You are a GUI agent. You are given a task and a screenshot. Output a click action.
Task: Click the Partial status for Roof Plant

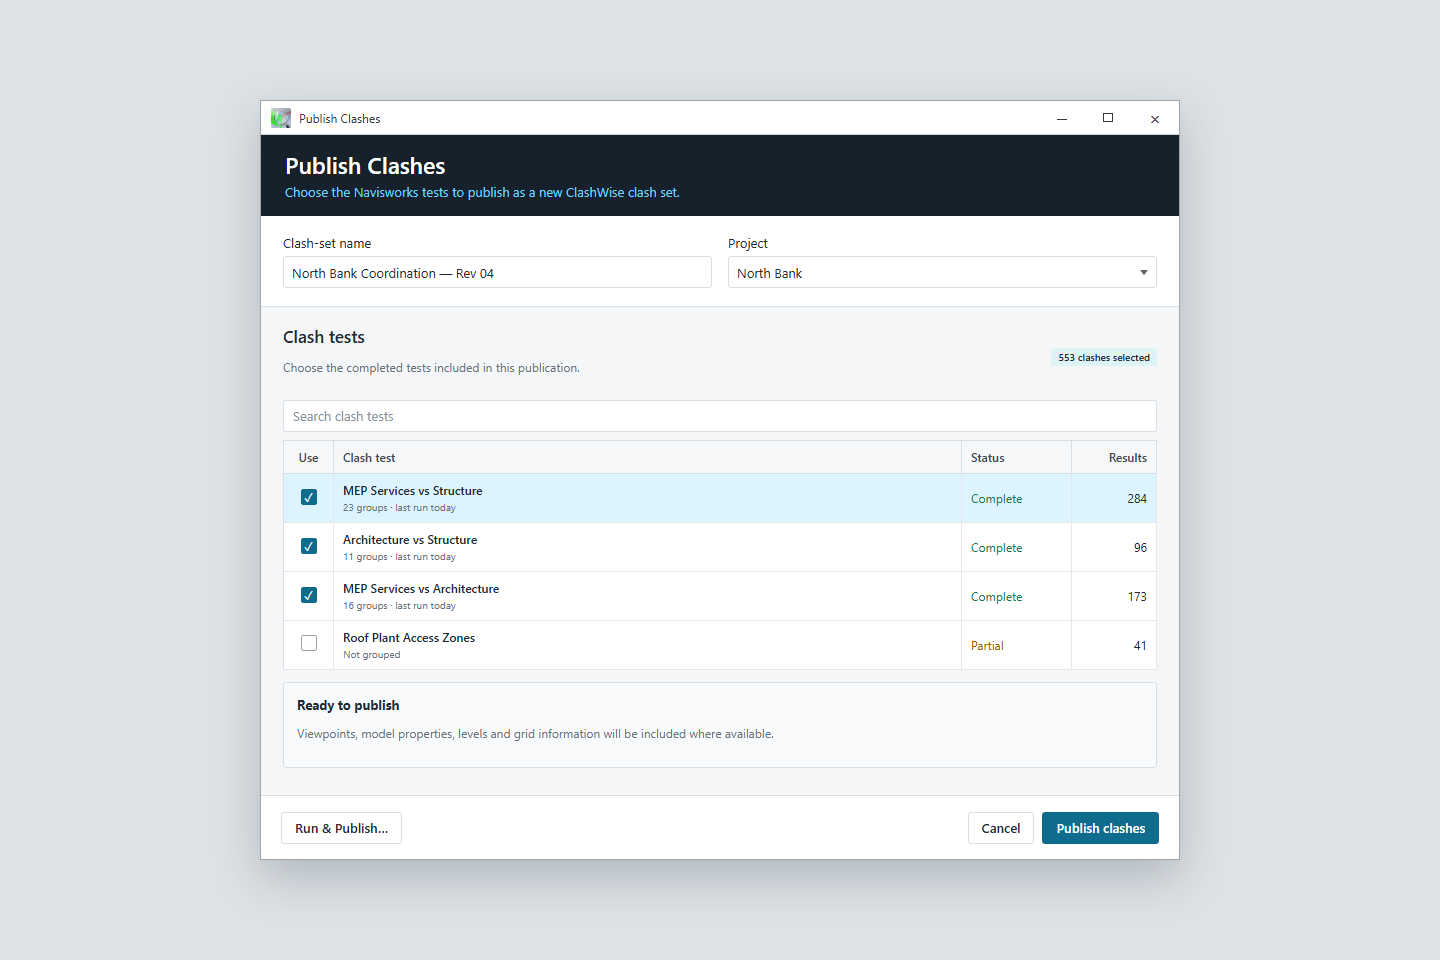[x=987, y=646]
